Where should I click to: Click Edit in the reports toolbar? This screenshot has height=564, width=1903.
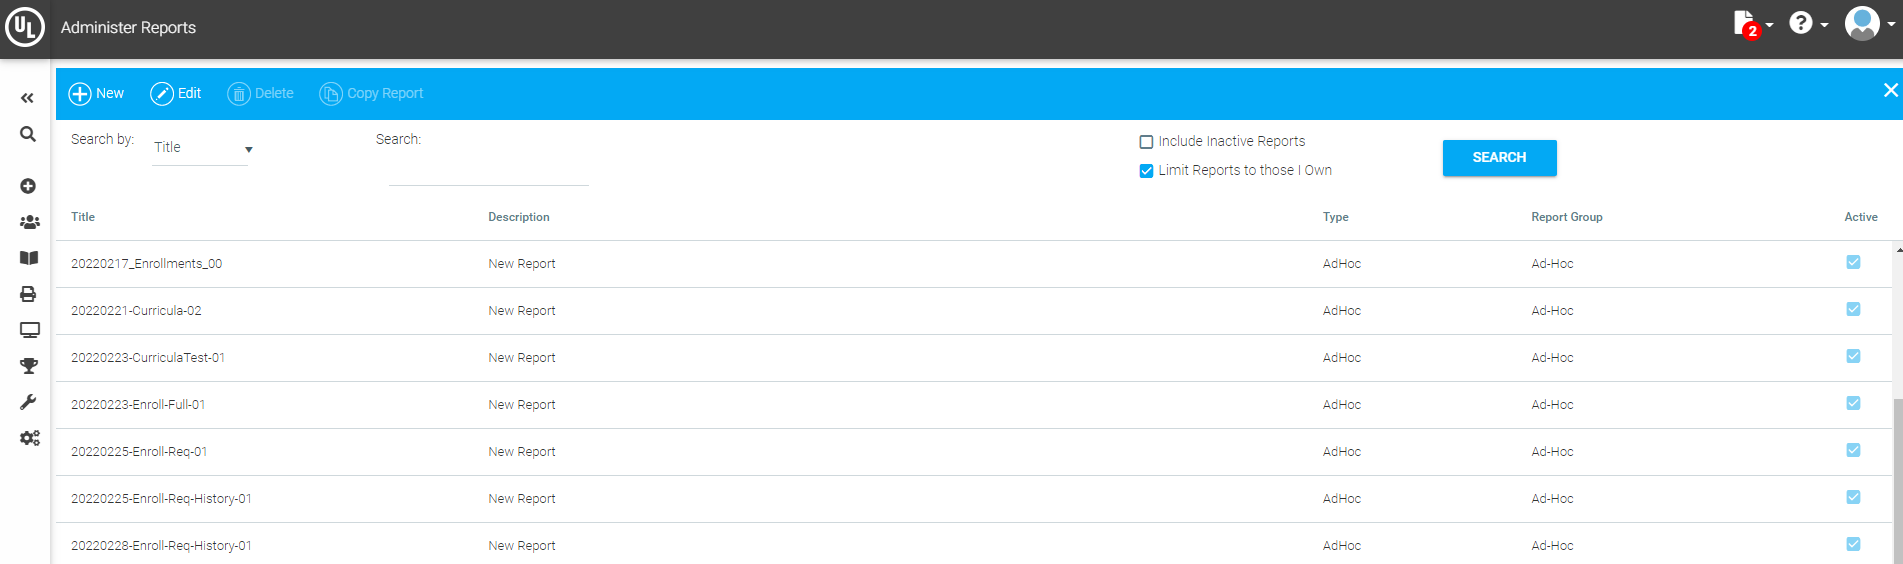tap(176, 93)
